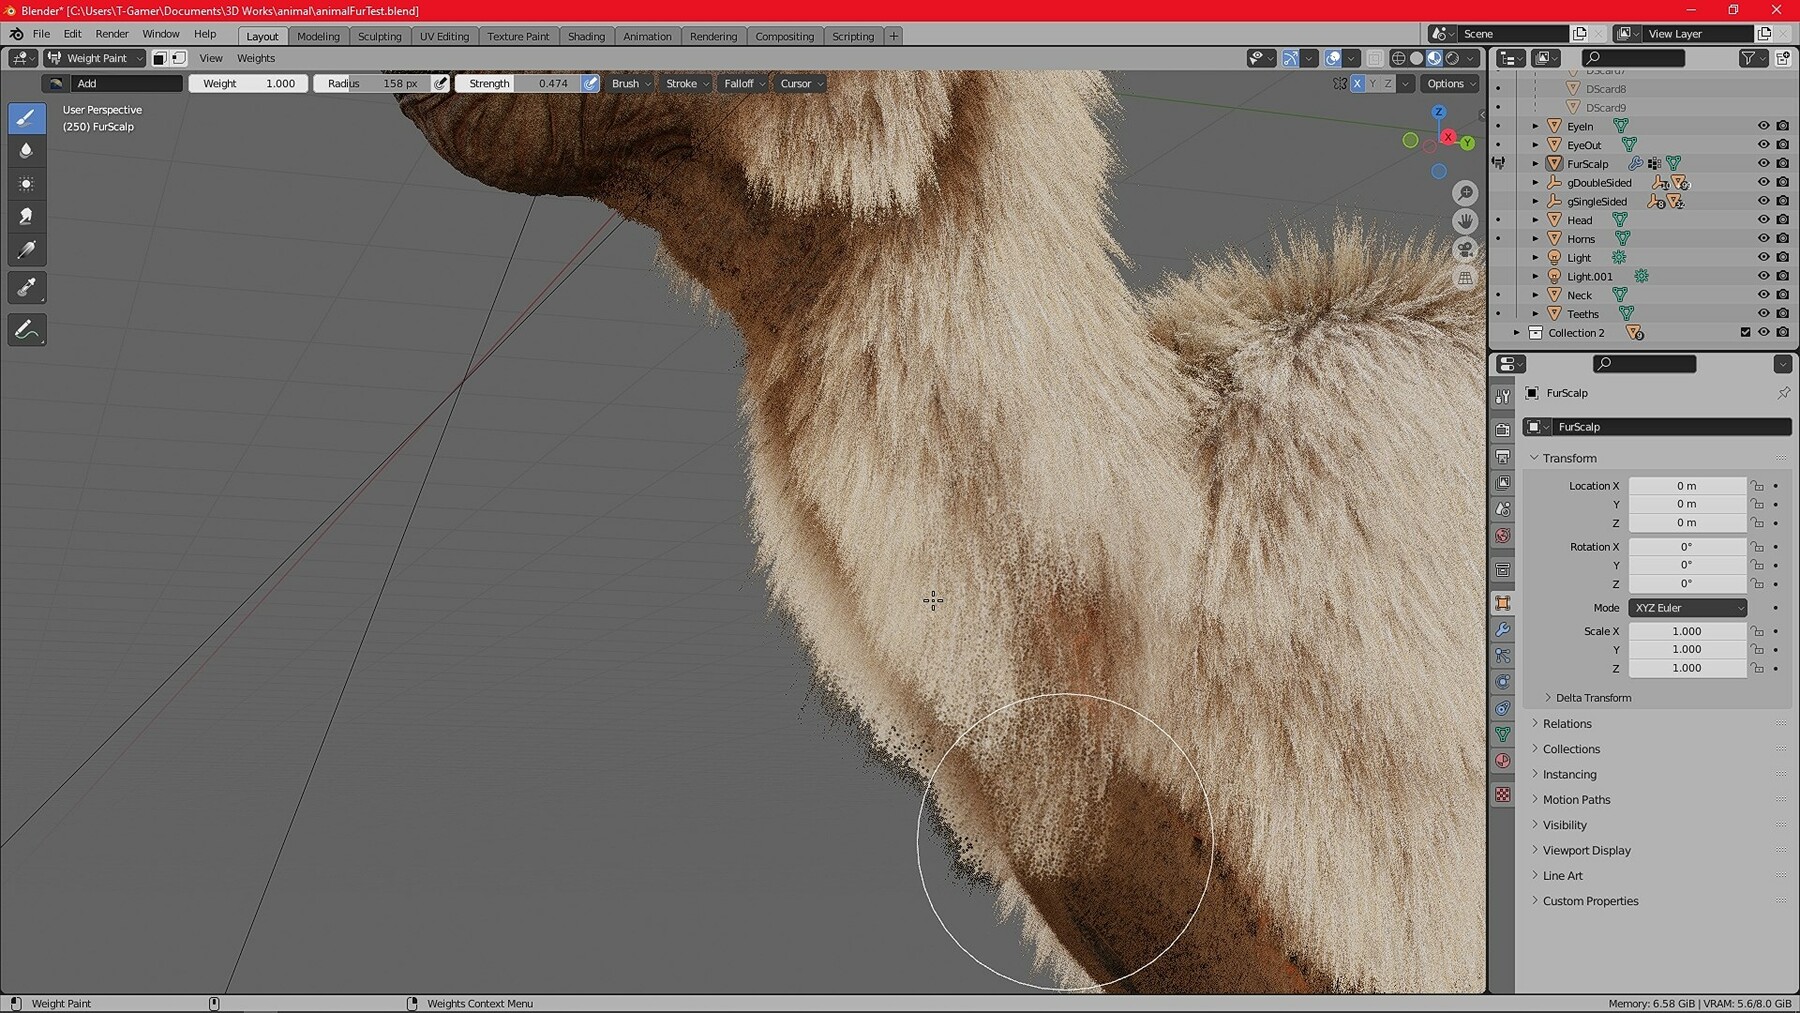
Task: Toggle the Collection 2 checkbox
Action: tap(1745, 333)
